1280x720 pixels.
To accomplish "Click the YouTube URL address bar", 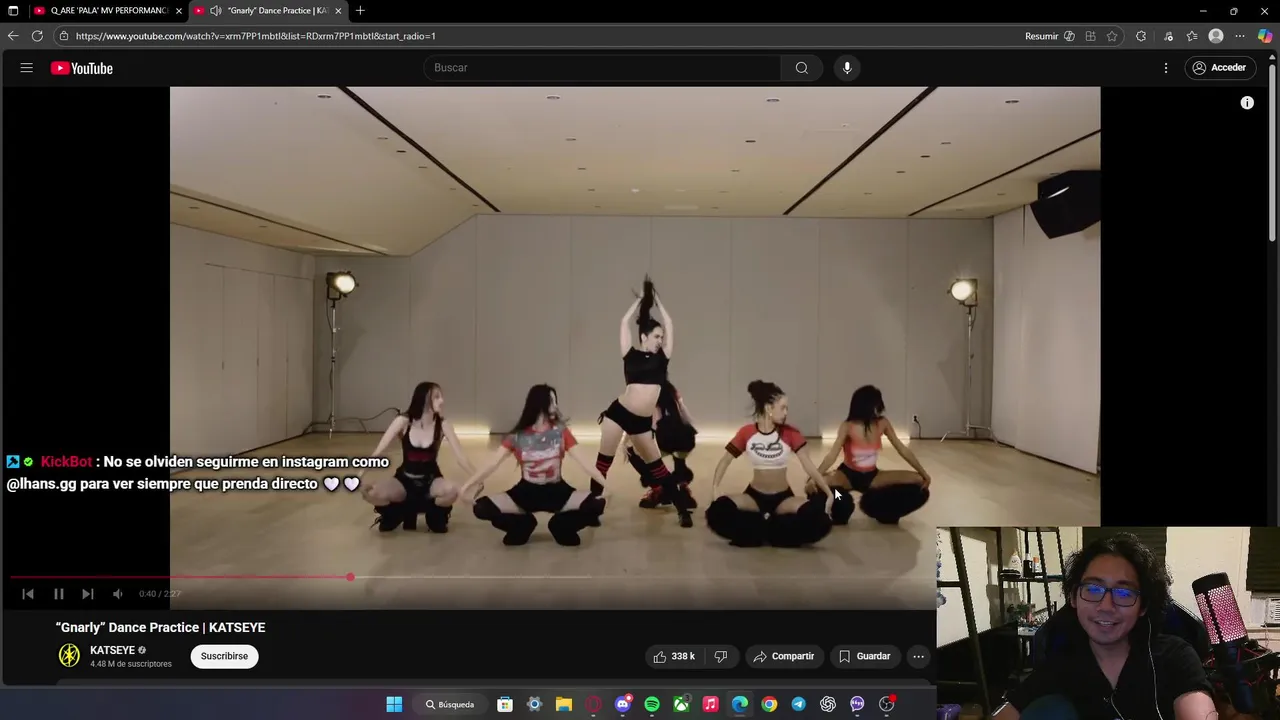I will coord(540,36).
